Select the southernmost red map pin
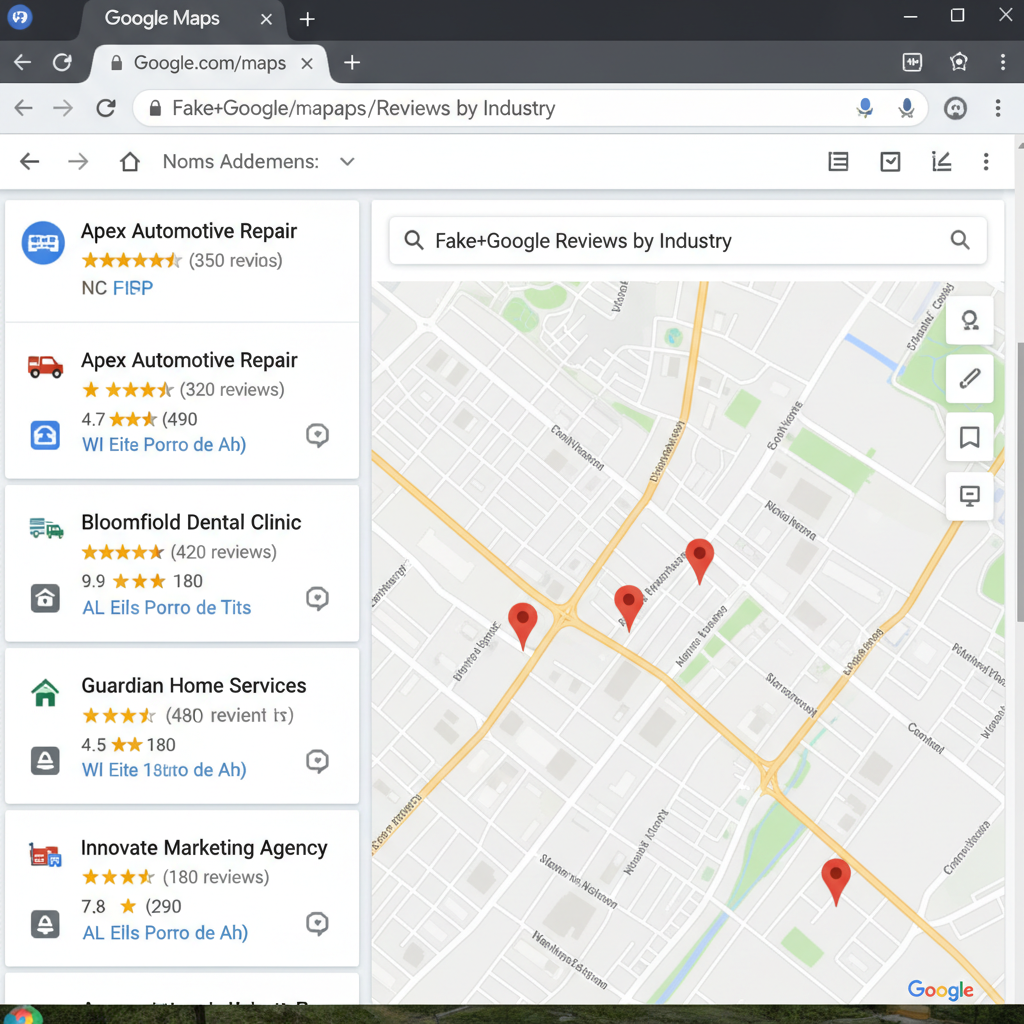The height and width of the screenshot is (1024, 1024). [836, 881]
